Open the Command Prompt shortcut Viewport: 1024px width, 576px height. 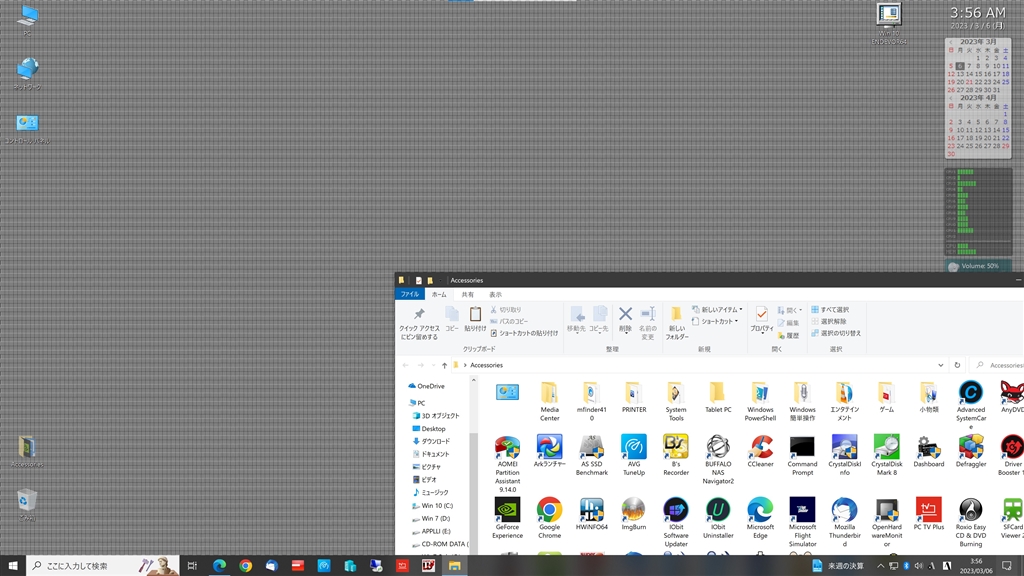[x=802, y=447]
